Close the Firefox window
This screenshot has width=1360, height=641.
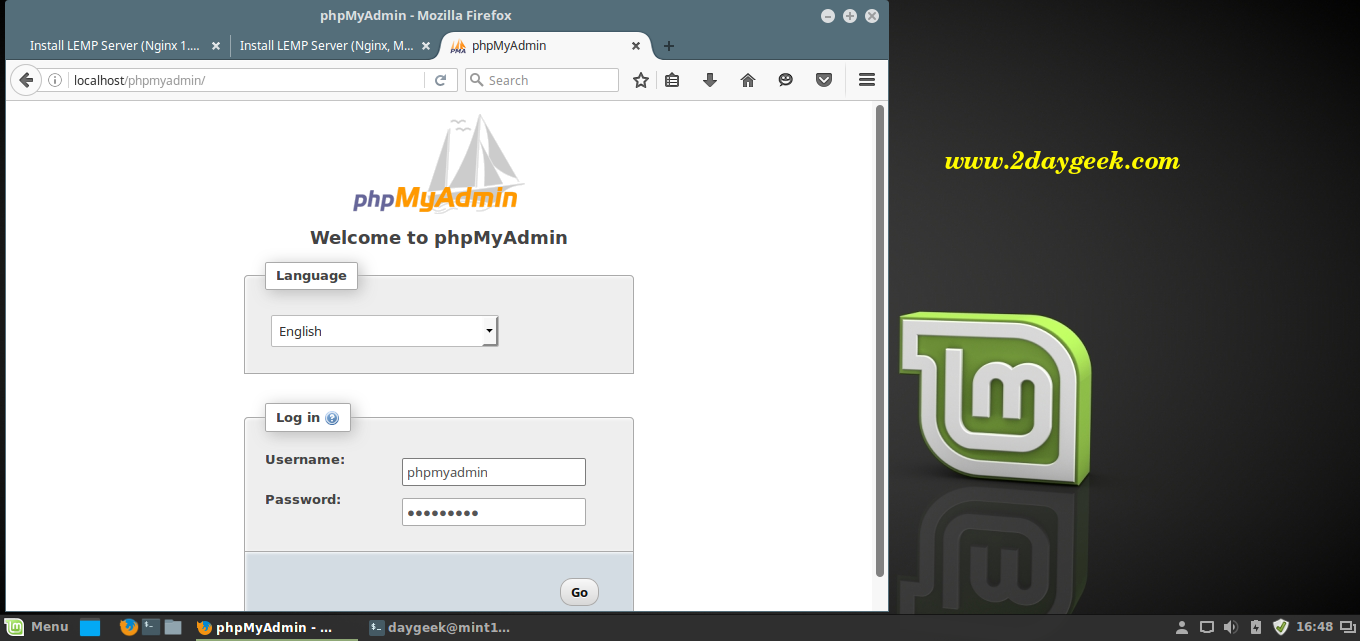(872, 16)
